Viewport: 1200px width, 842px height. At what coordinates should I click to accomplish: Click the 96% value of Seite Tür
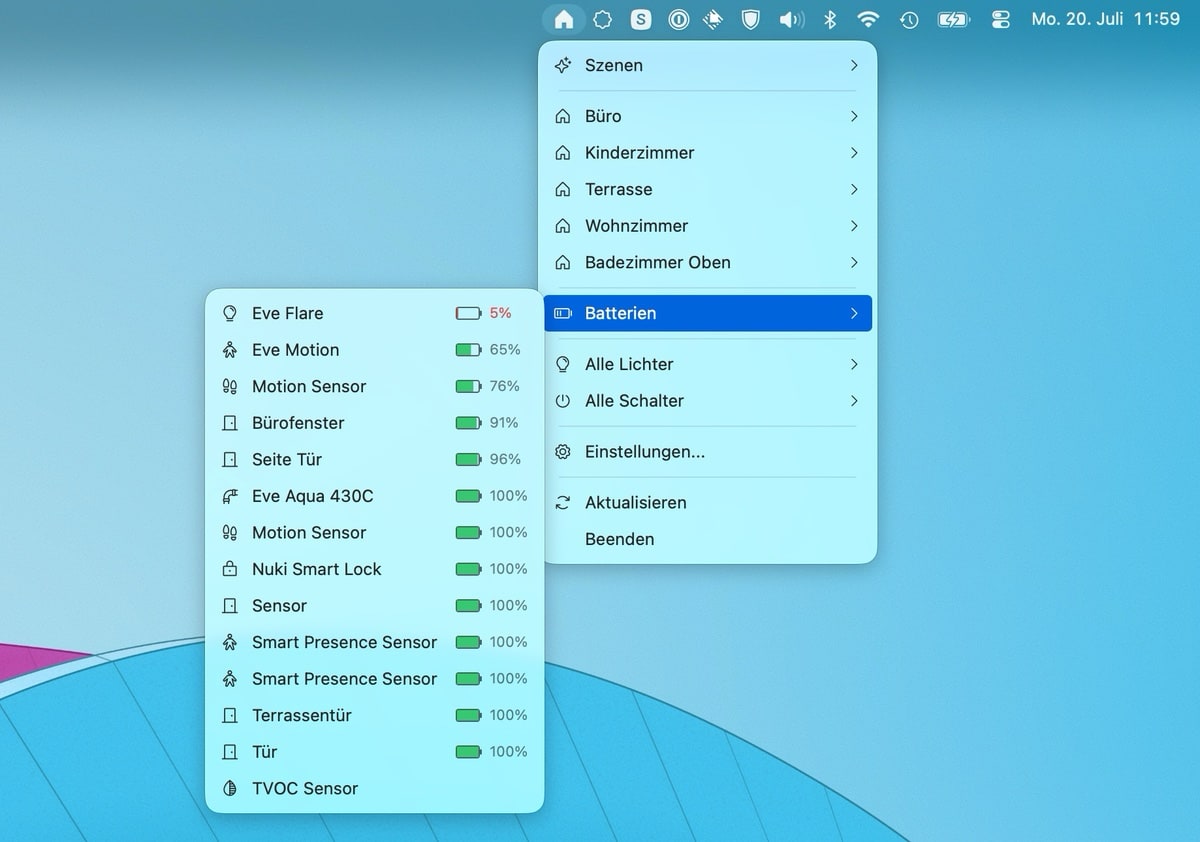point(505,459)
